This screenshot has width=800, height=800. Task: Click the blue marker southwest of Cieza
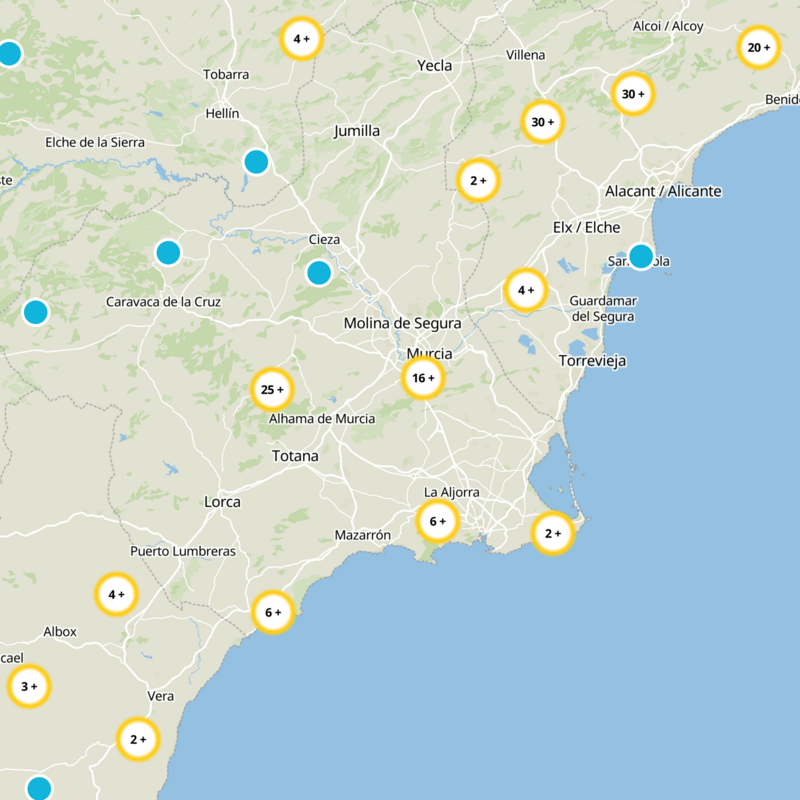[x=319, y=272]
